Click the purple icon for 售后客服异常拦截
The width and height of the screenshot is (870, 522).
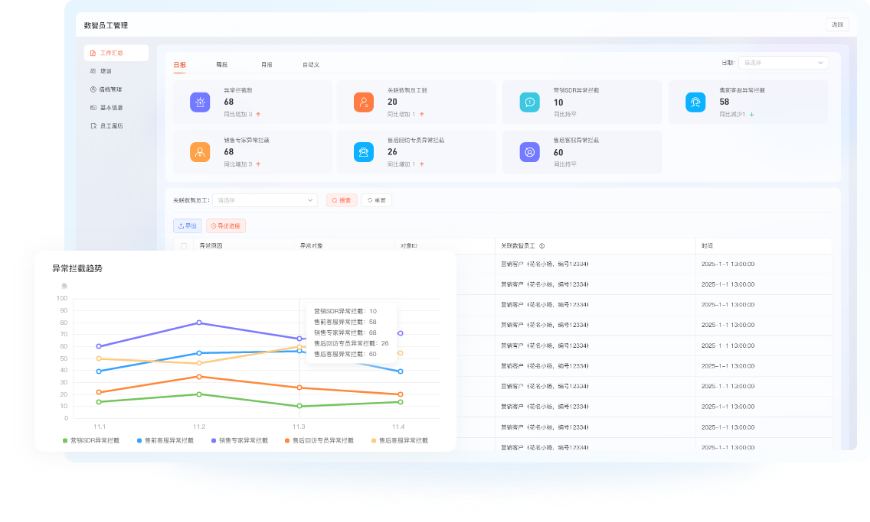point(529,152)
